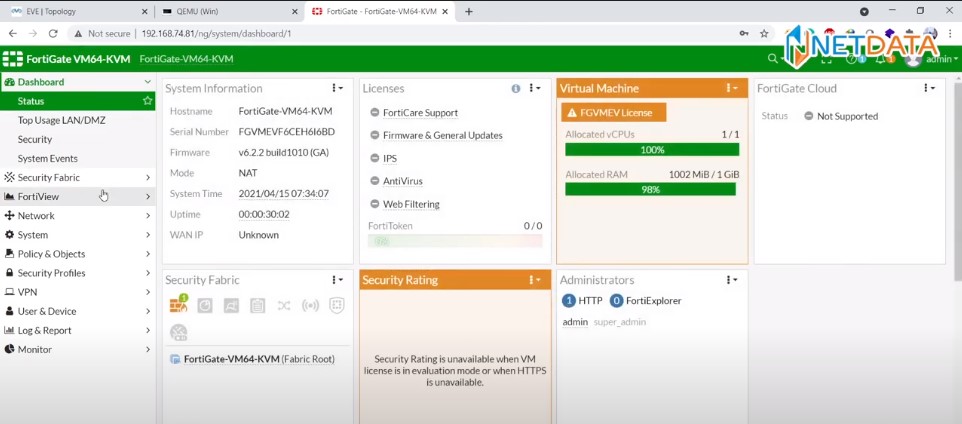
Task: Click the User & Device icon
Action: (x=9, y=311)
